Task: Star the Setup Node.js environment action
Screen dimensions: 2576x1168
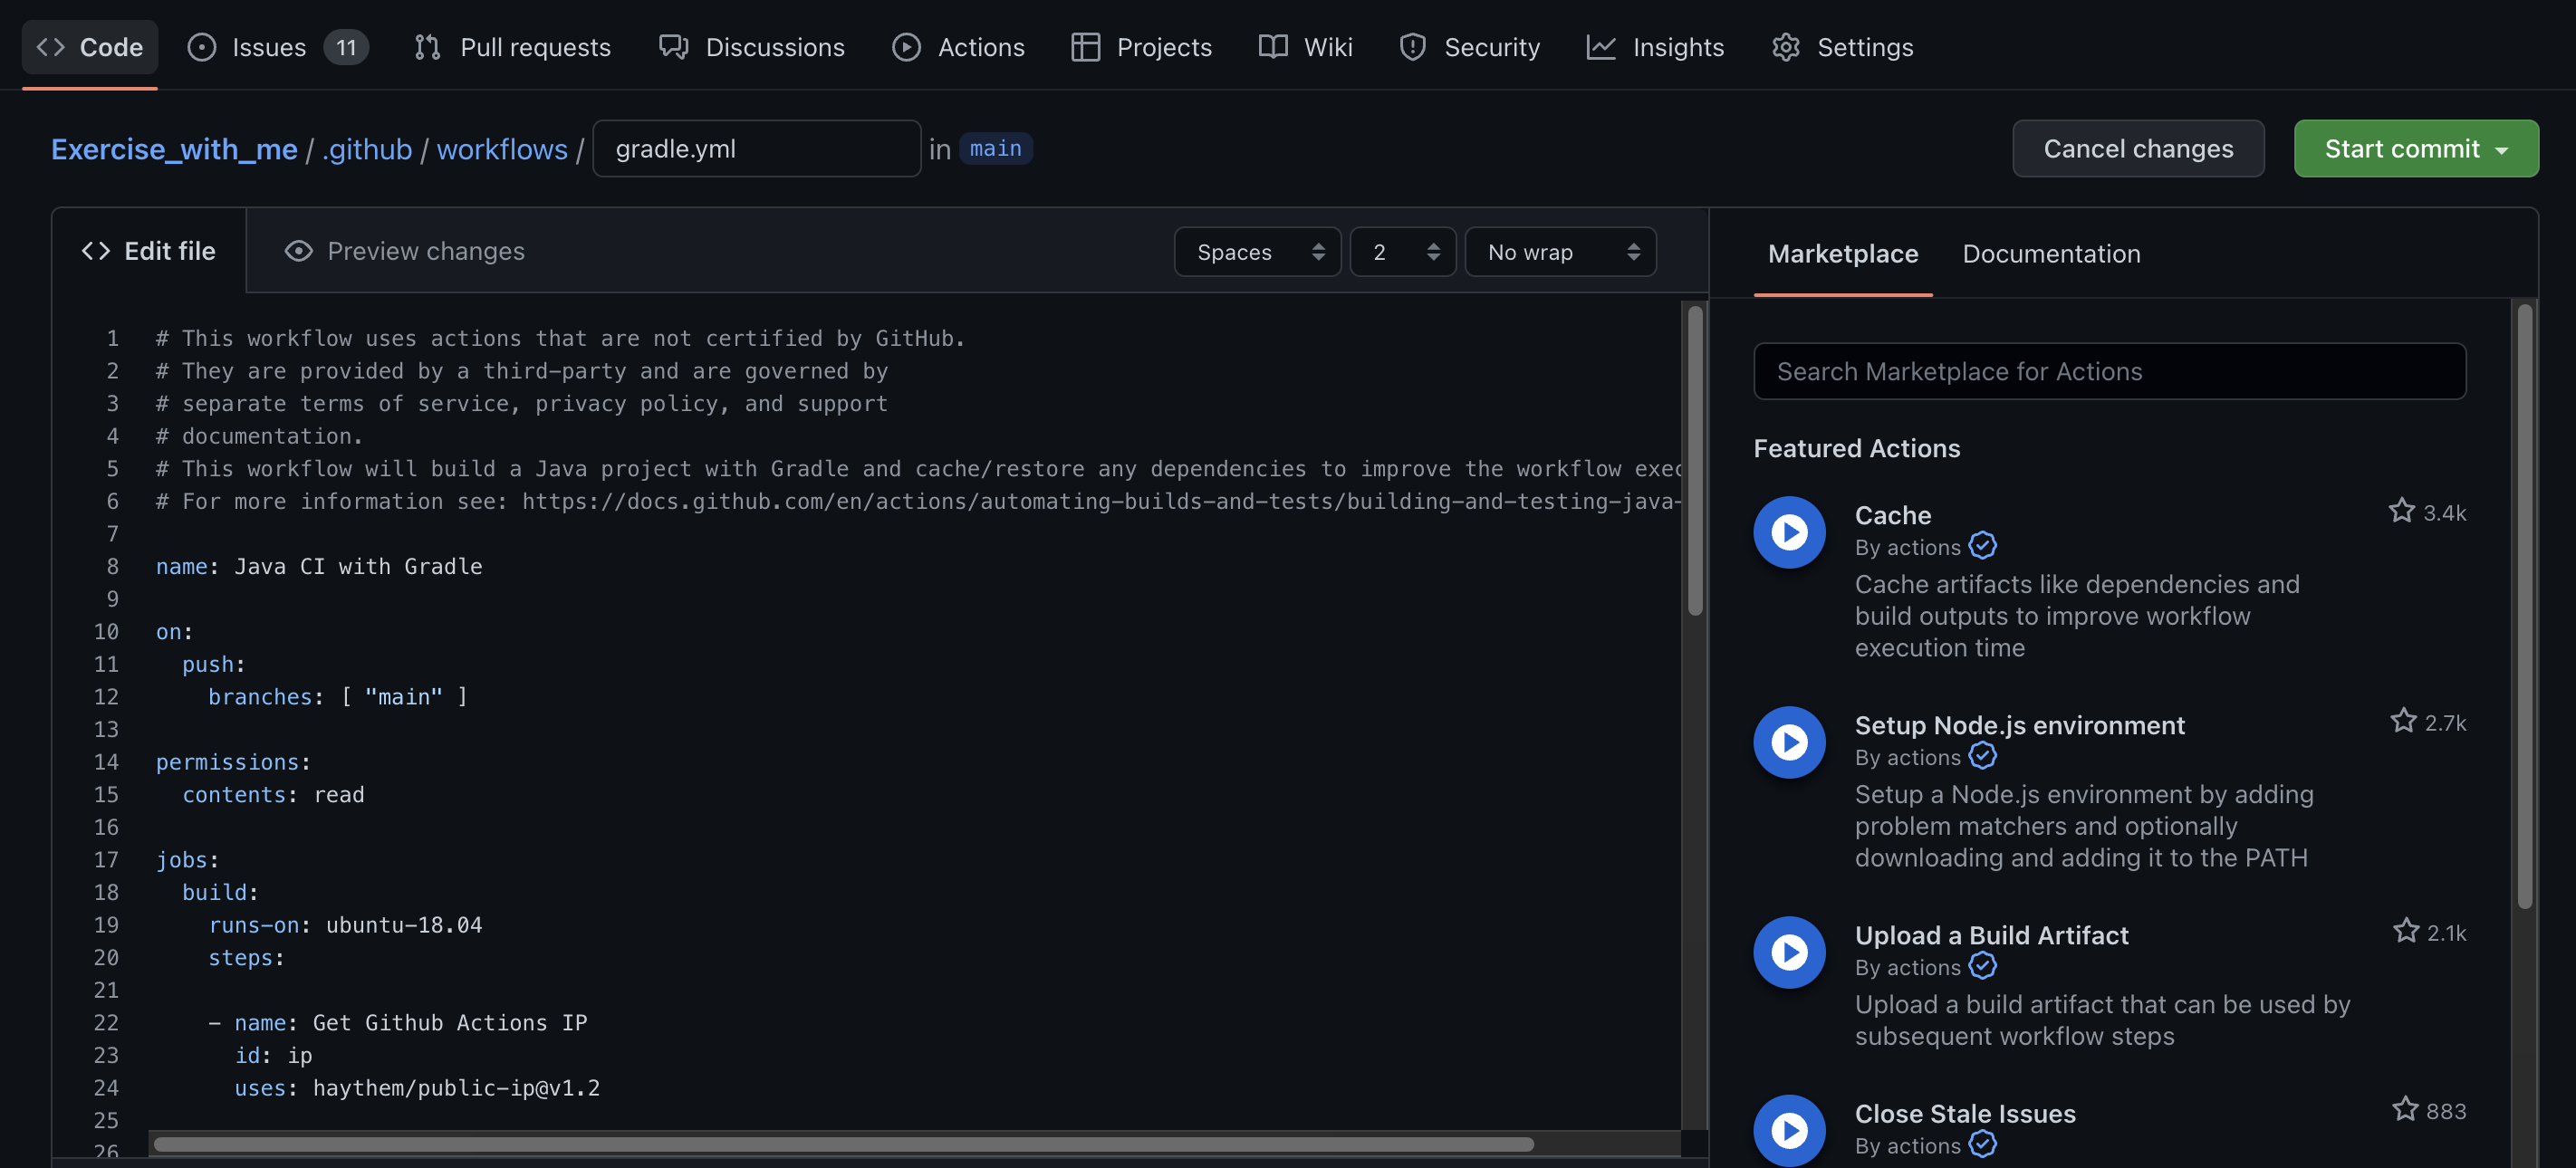Action: (2402, 721)
